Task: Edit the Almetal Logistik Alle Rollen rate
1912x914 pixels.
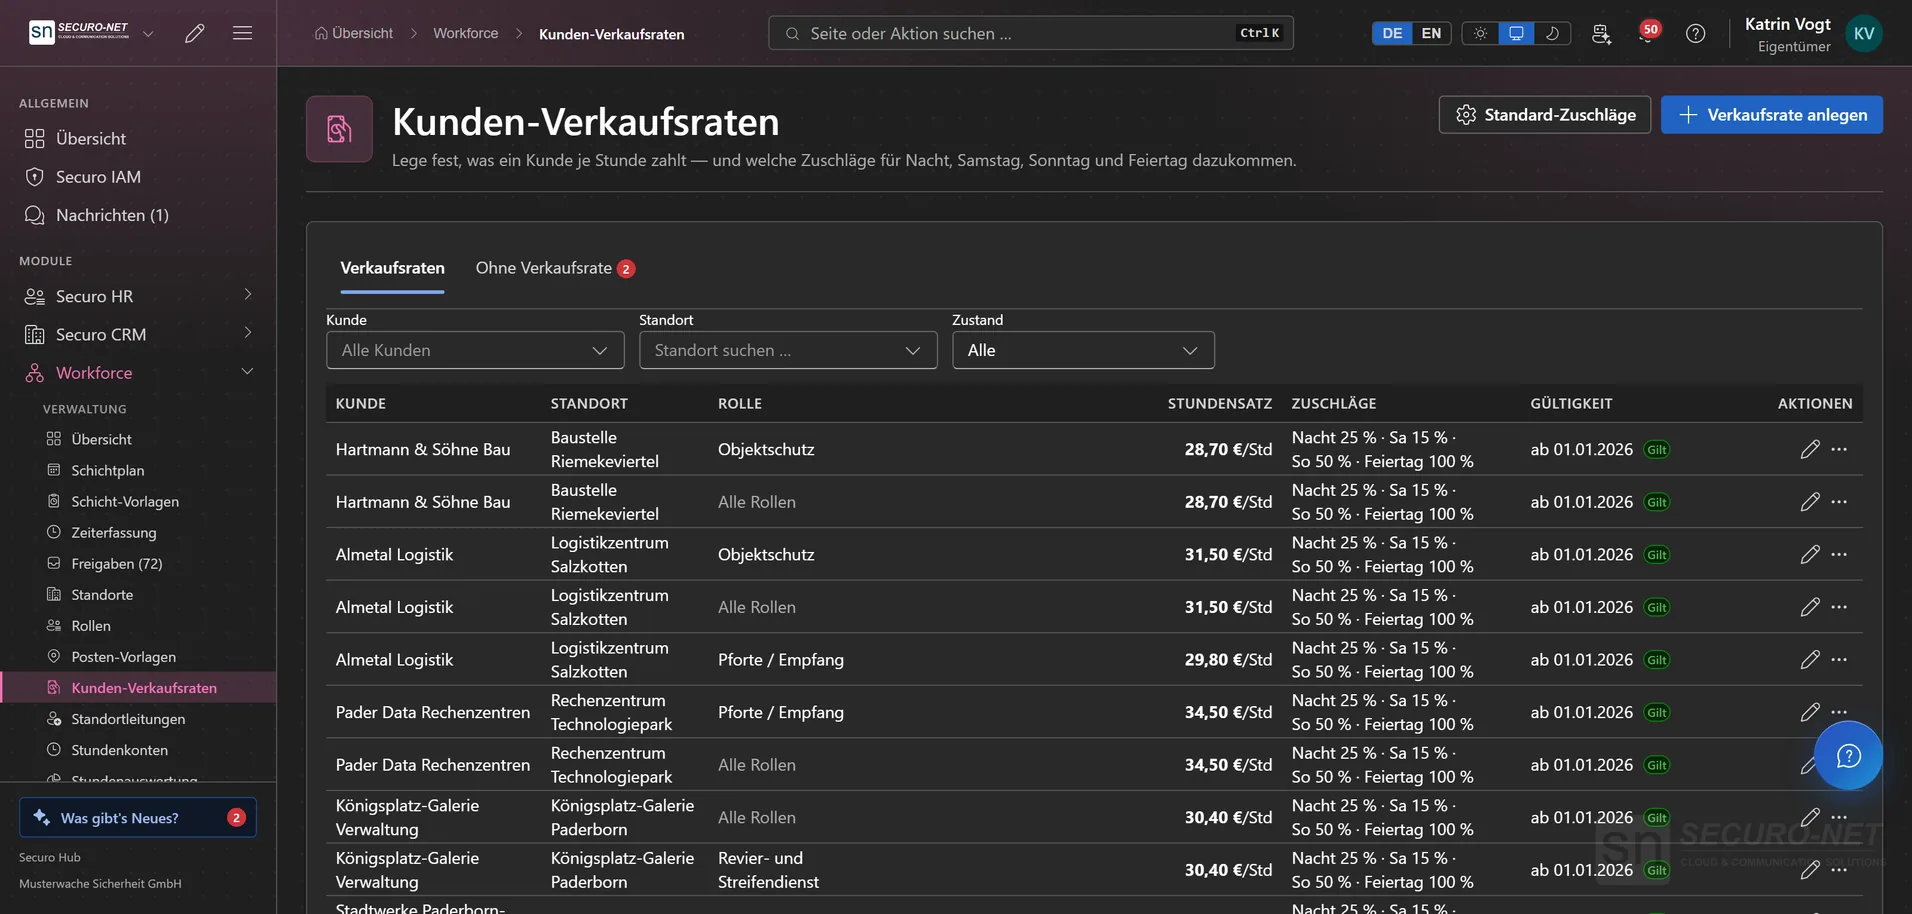Action: tap(1810, 607)
